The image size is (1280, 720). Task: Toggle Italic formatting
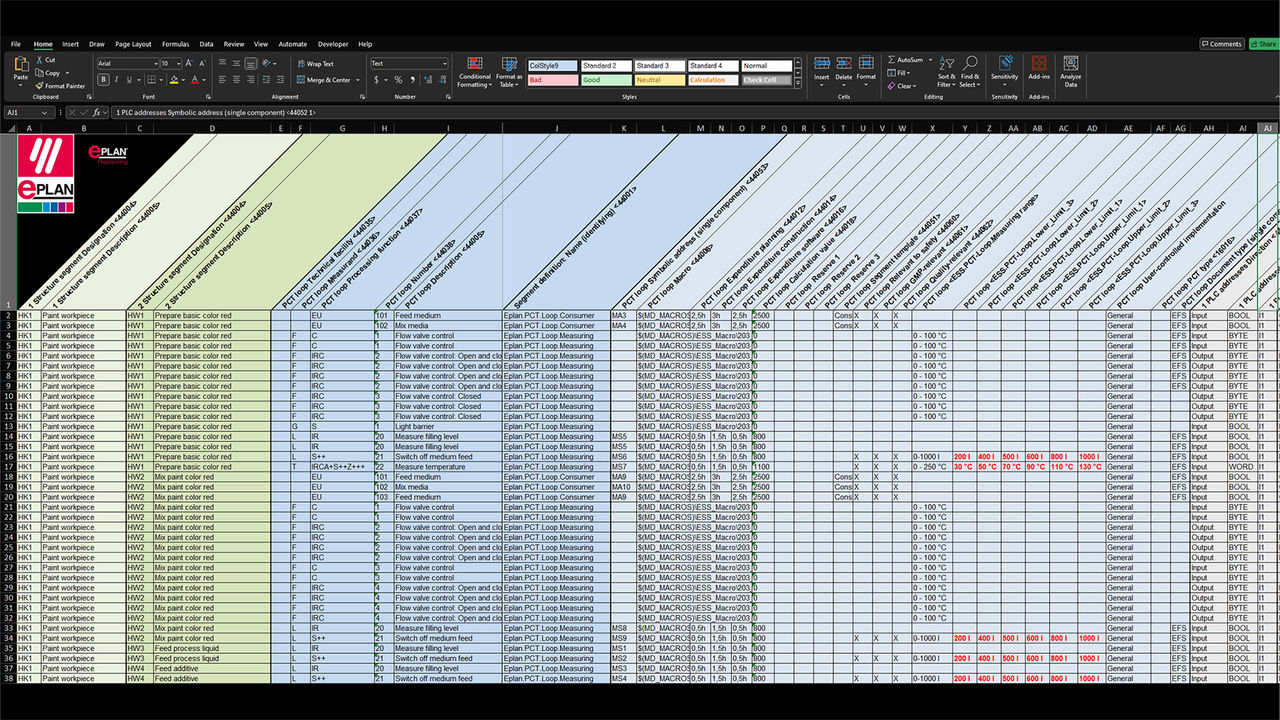click(x=115, y=78)
